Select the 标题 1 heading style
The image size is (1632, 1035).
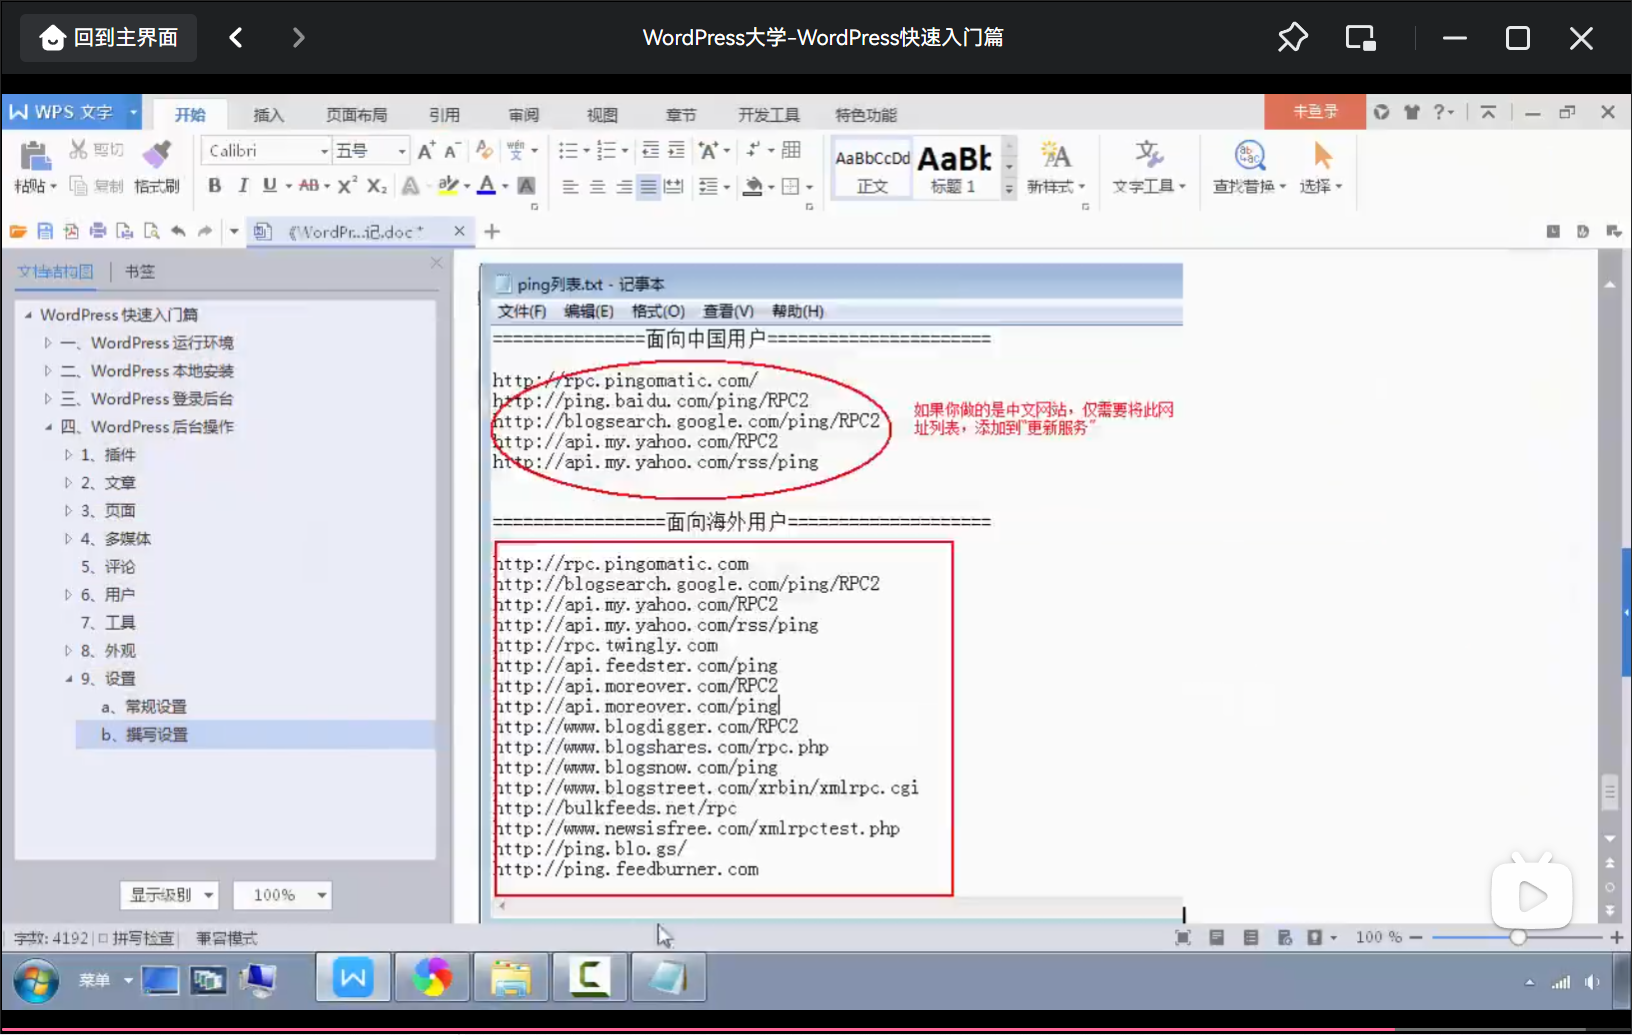tap(956, 168)
